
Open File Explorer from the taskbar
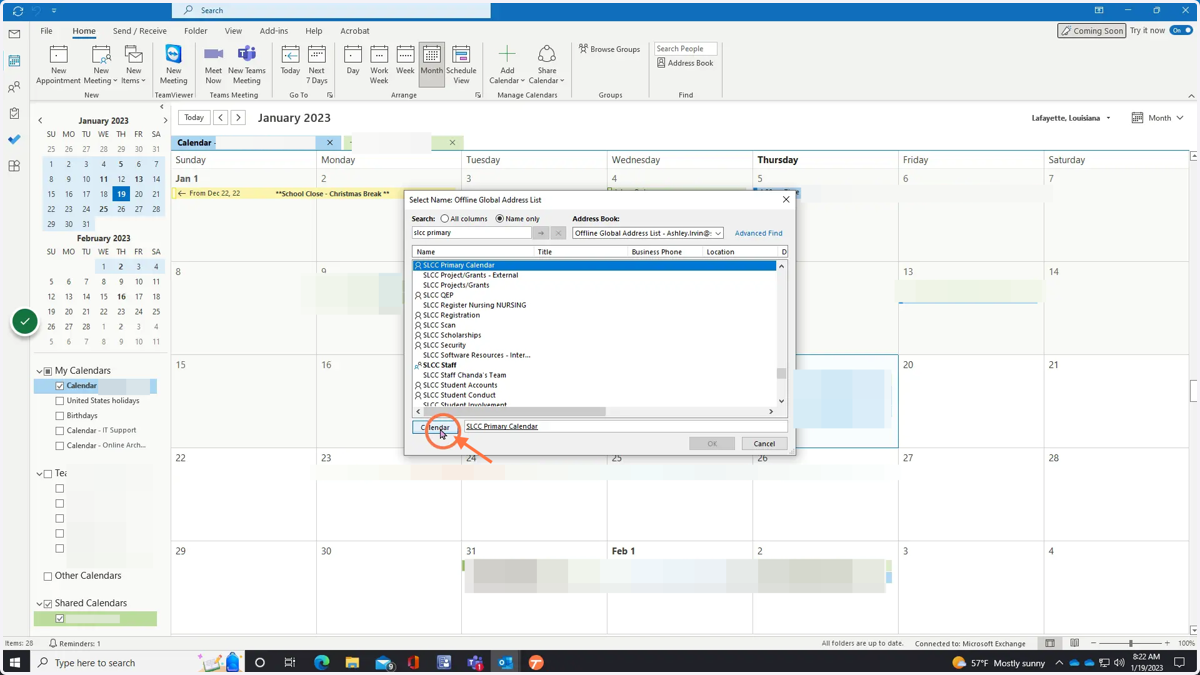tap(352, 663)
